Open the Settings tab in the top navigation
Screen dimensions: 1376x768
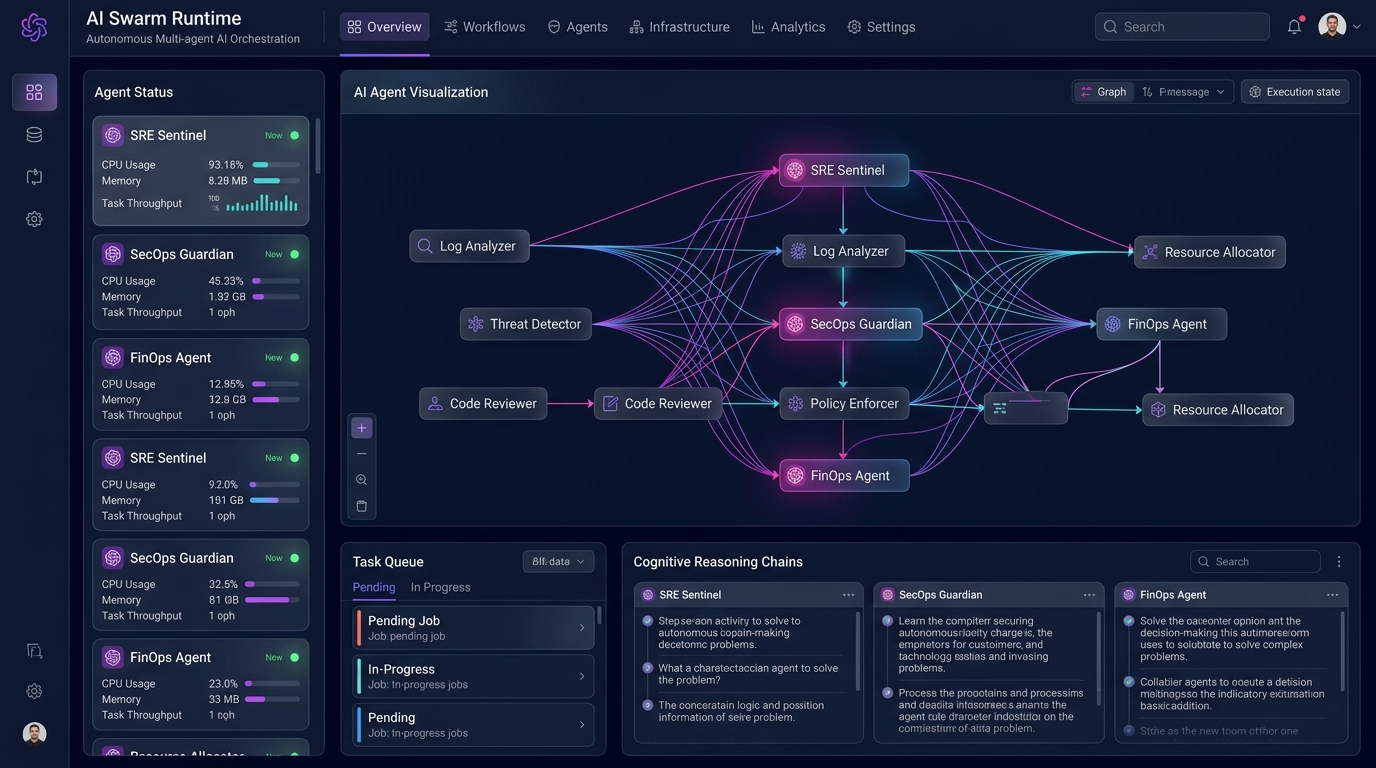(x=881, y=27)
